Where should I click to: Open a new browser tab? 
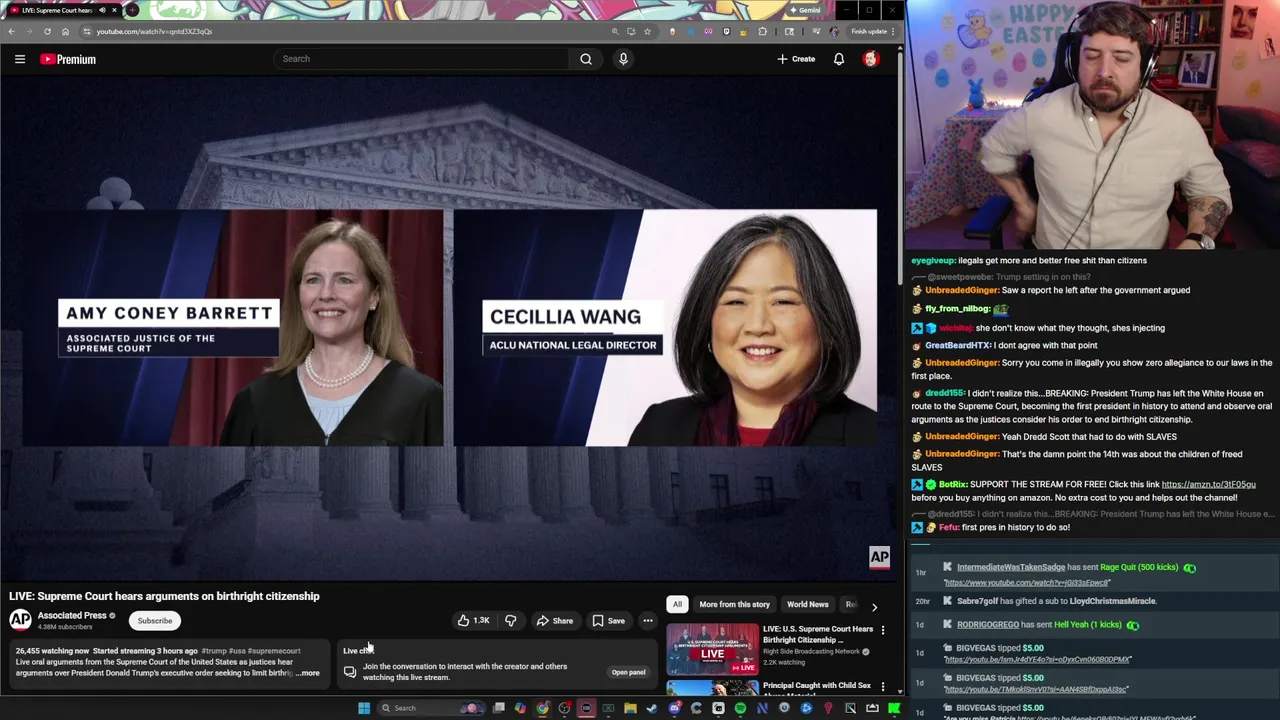click(x=132, y=10)
